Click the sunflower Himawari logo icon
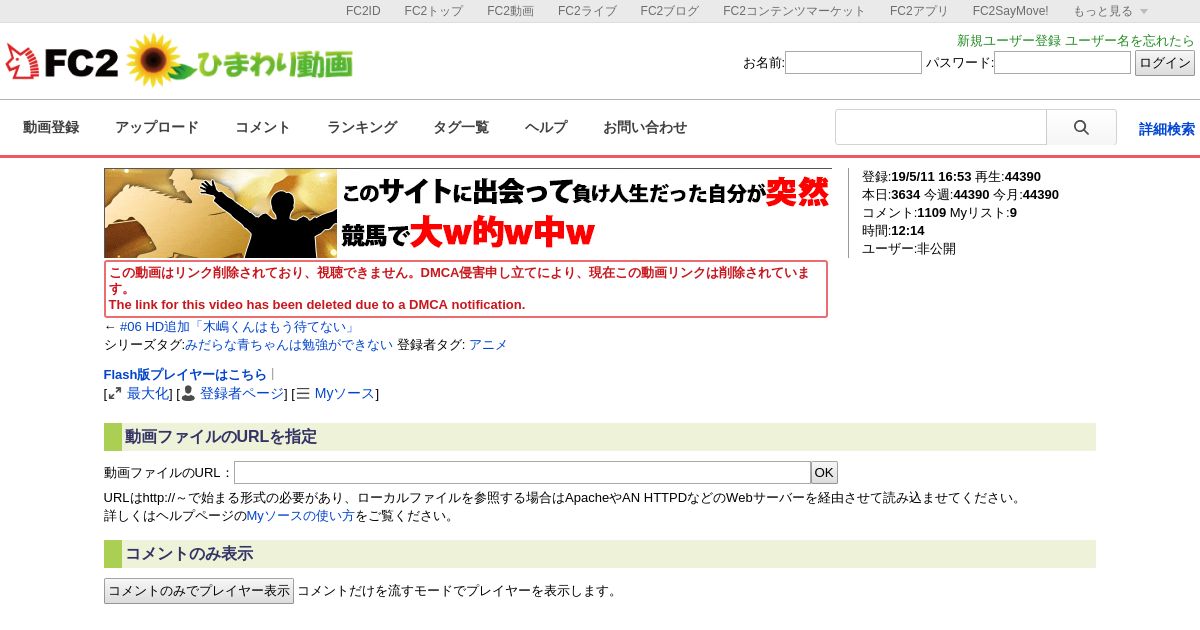The height and width of the screenshot is (630, 1200). [x=155, y=61]
